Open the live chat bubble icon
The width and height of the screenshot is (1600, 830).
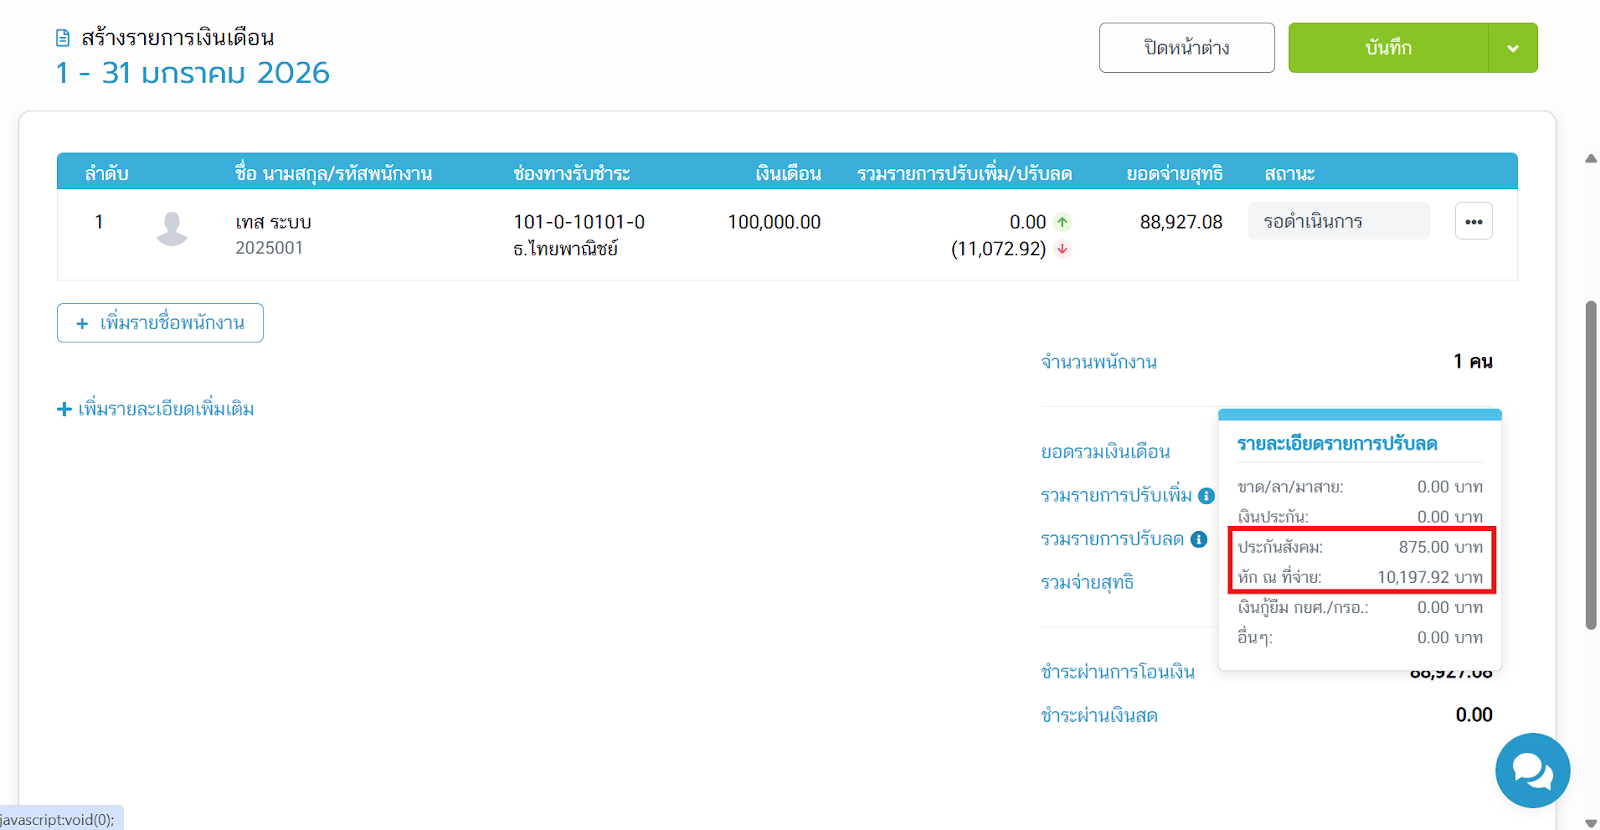[1532, 771]
